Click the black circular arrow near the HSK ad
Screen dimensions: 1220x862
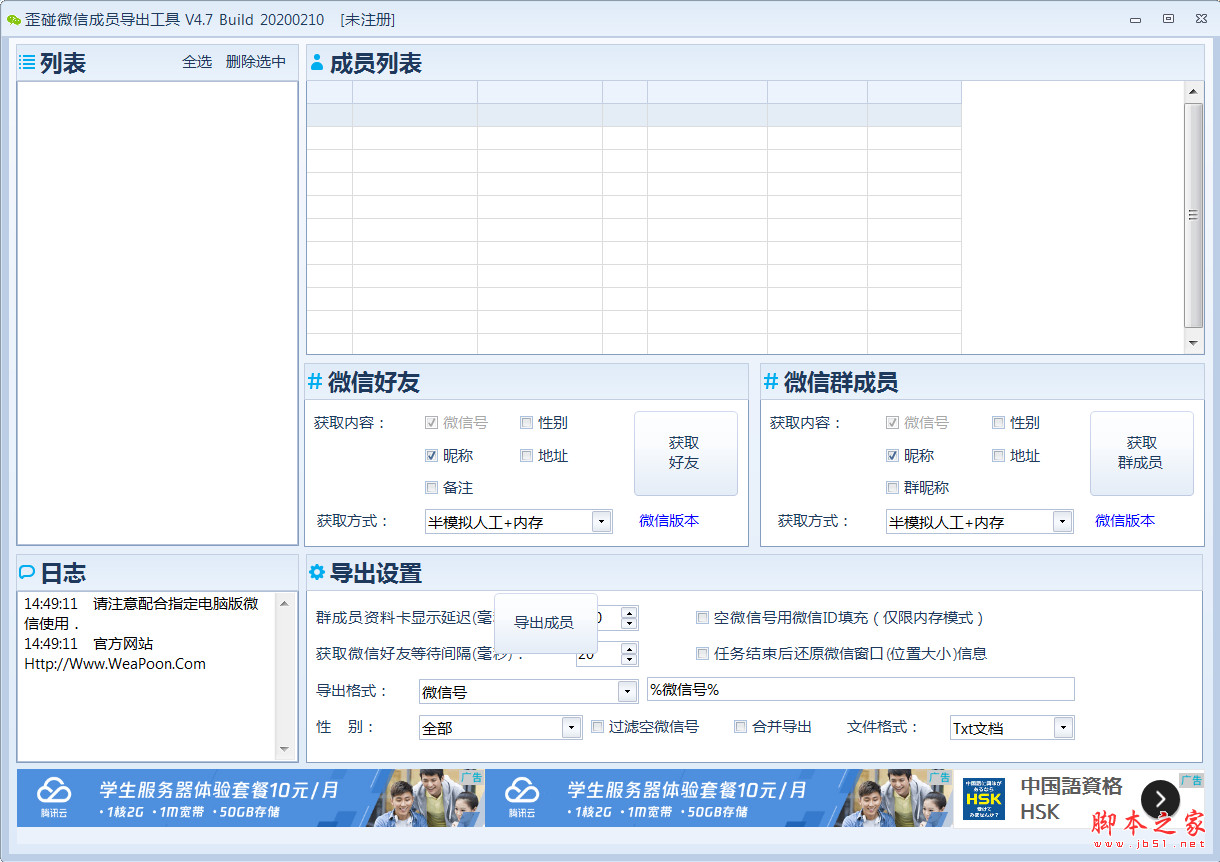[1160, 800]
